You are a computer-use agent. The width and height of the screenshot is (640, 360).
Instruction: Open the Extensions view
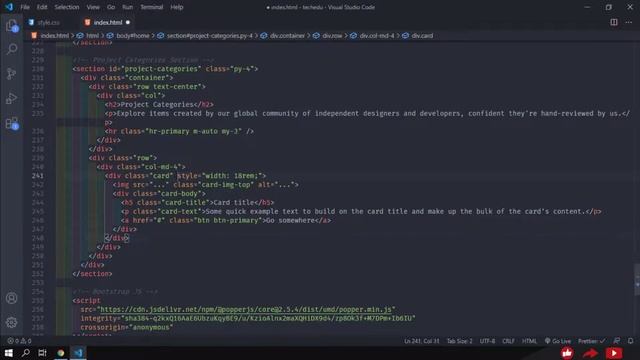pyautogui.click(x=11, y=123)
